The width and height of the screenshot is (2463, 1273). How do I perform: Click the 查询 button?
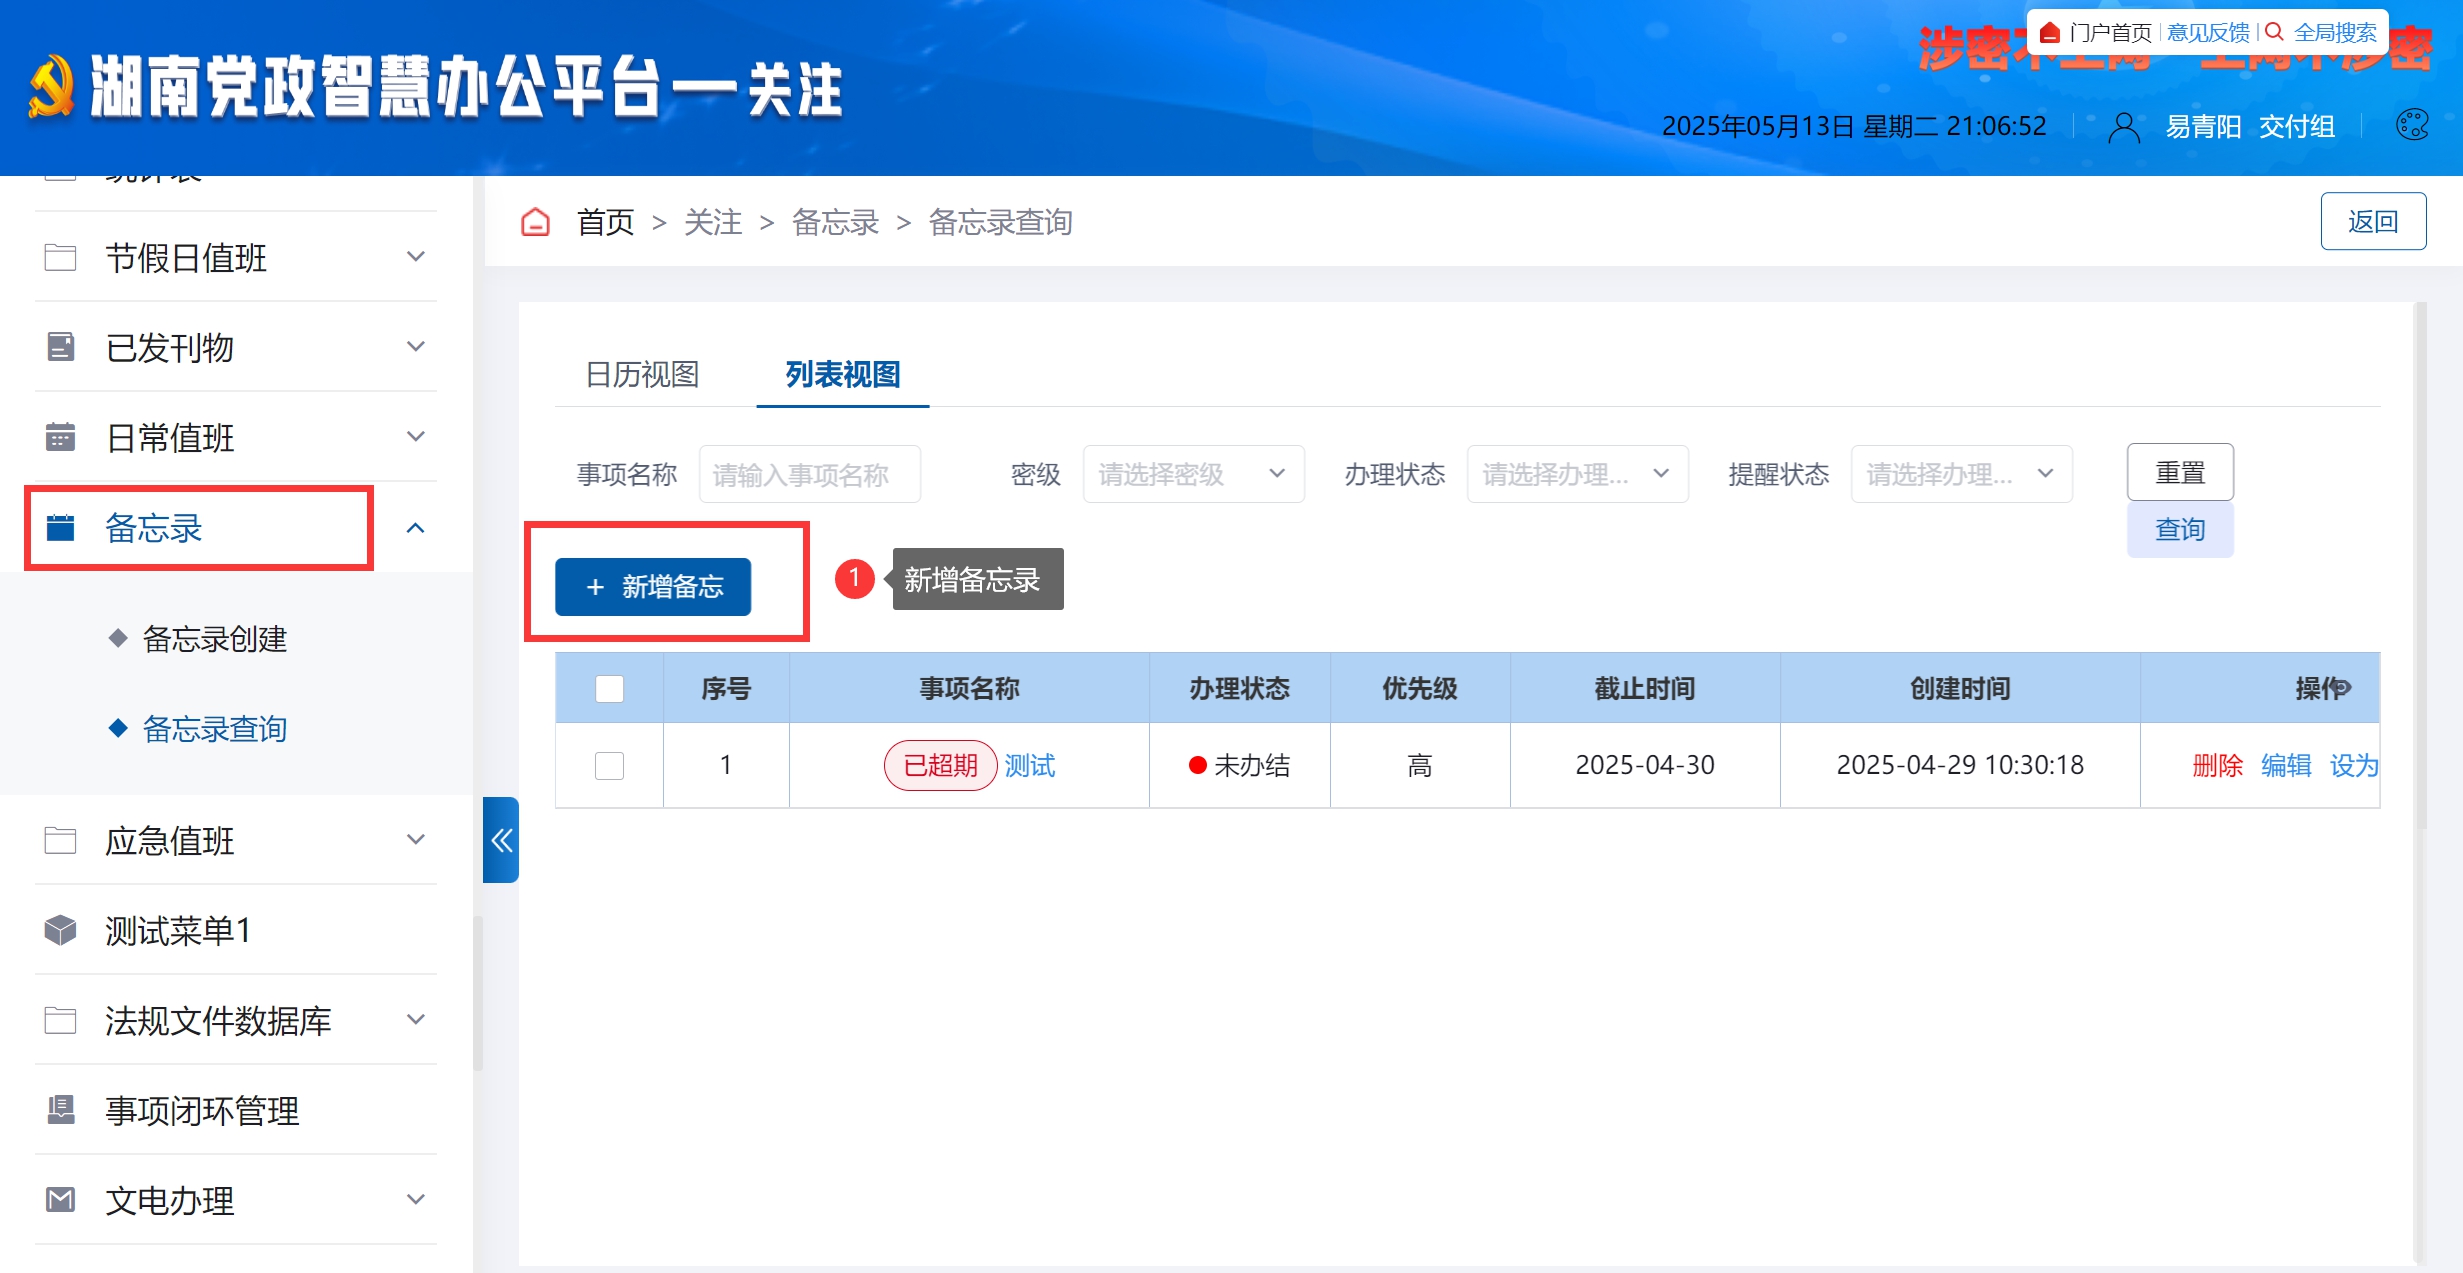click(2179, 529)
